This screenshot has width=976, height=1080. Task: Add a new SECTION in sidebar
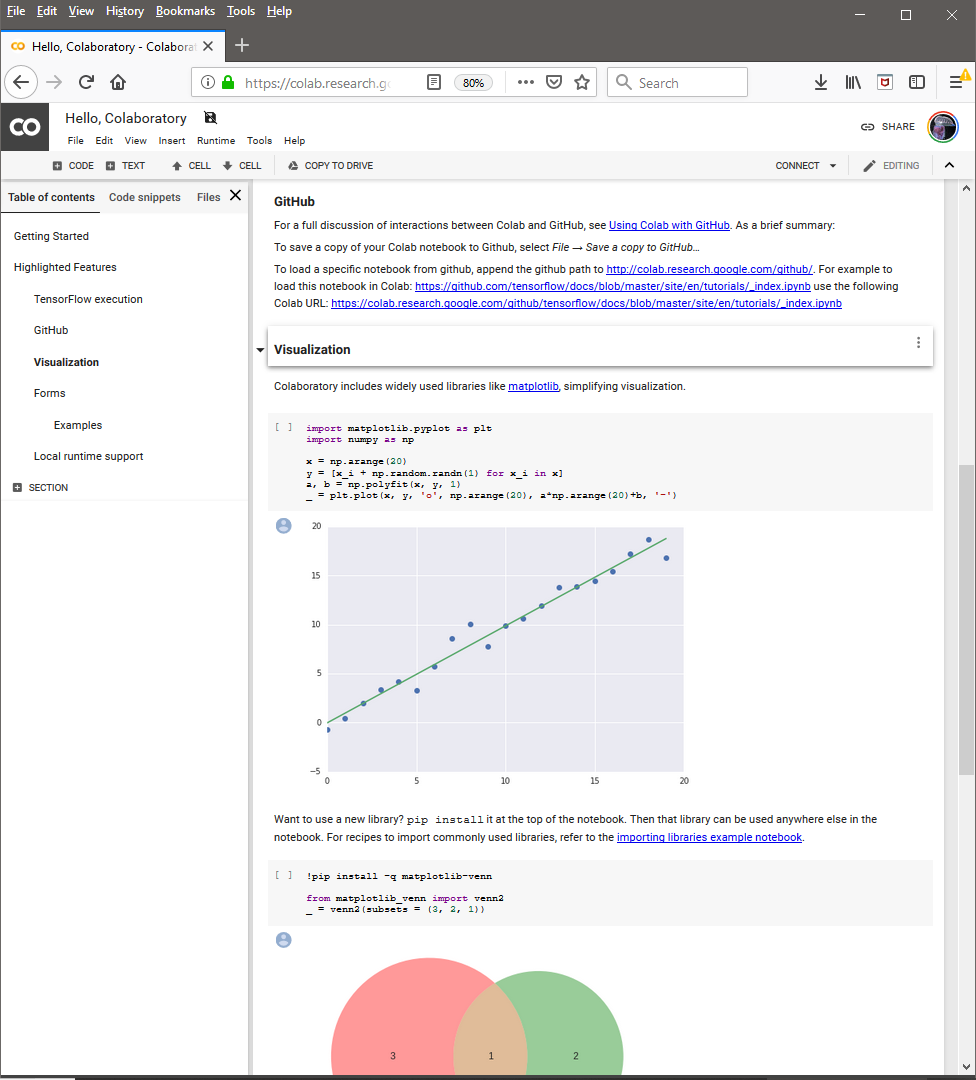[41, 488]
